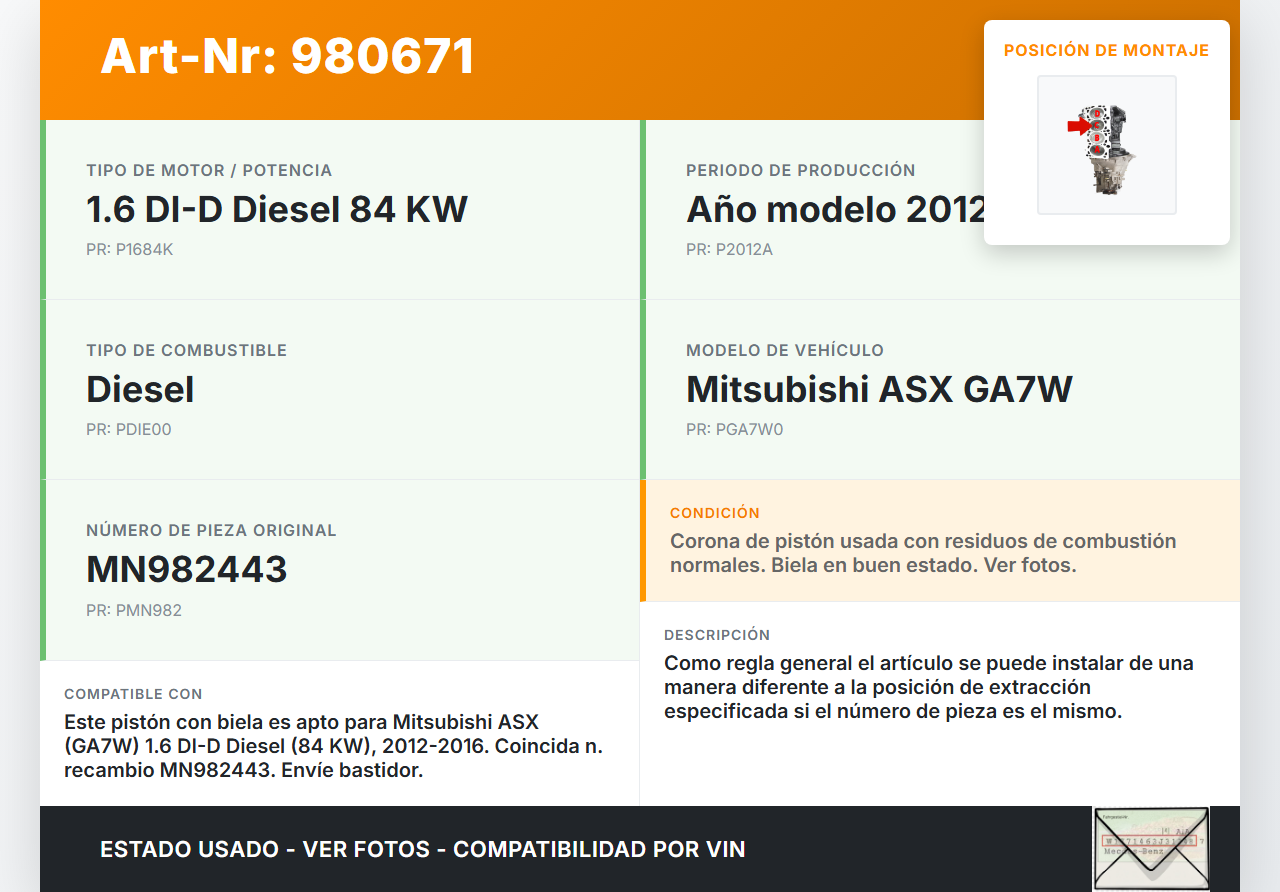Click the compatibility paragraph starting Este pistón
1280x892 pixels.
click(x=333, y=746)
